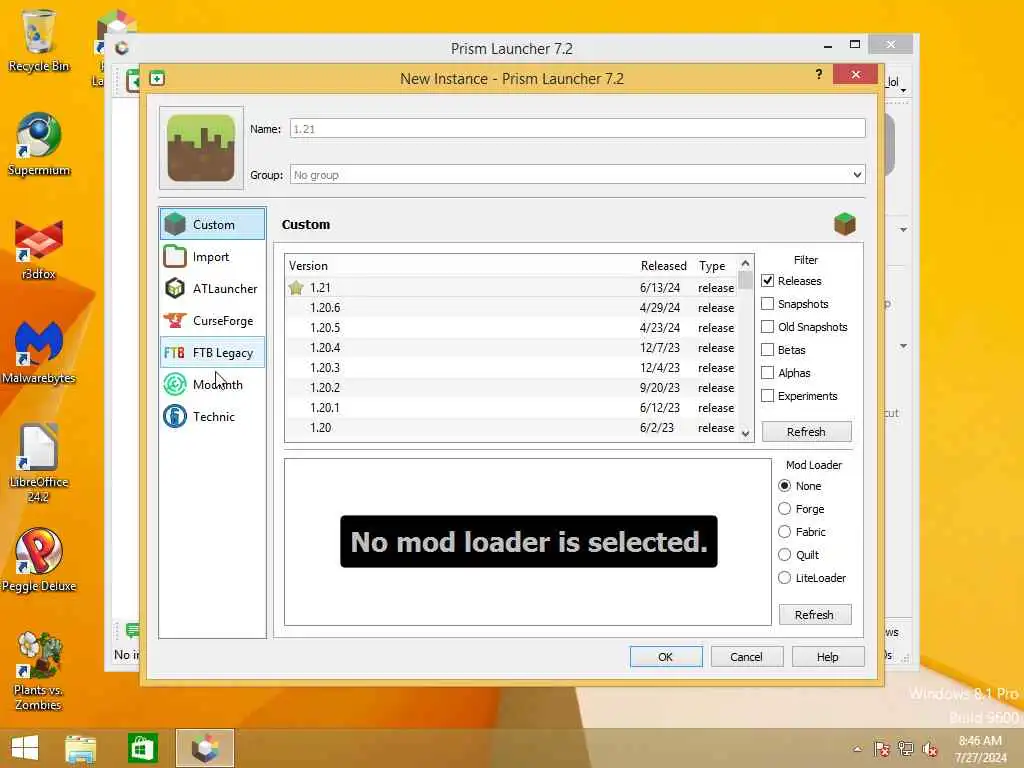The height and width of the screenshot is (768, 1024).
Task: Click the Action Center flag tray icon
Action: 882,749
